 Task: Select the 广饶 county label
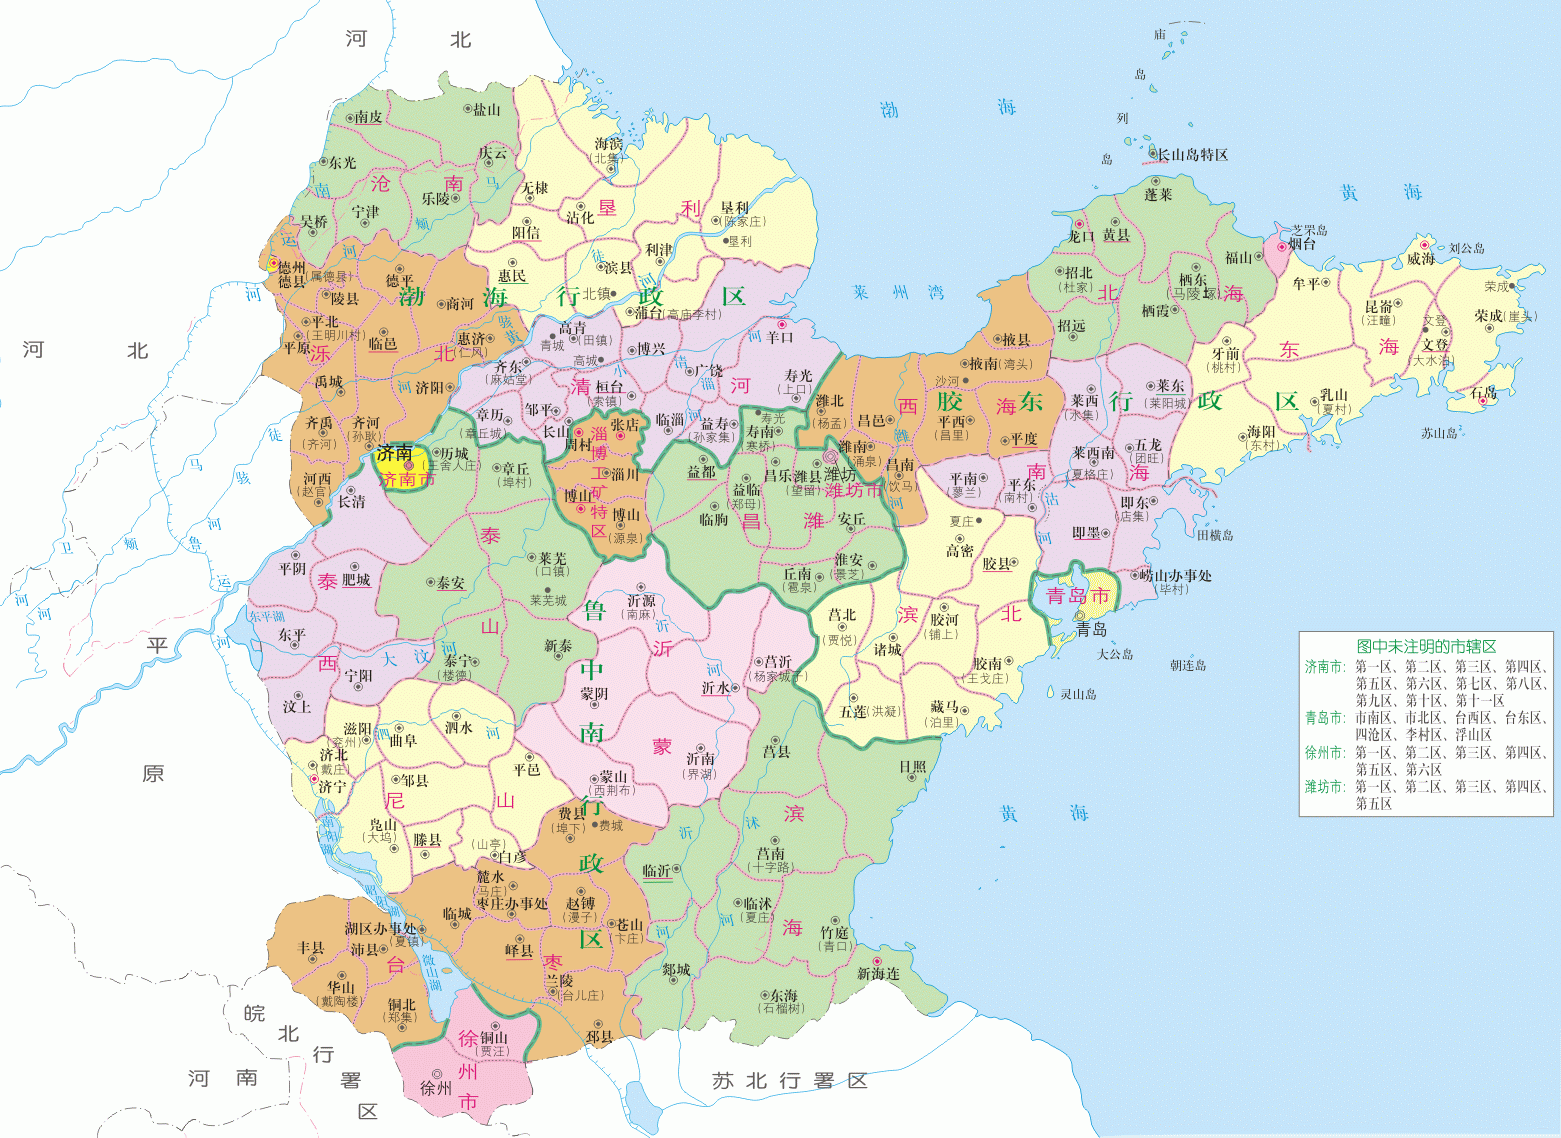coord(709,371)
